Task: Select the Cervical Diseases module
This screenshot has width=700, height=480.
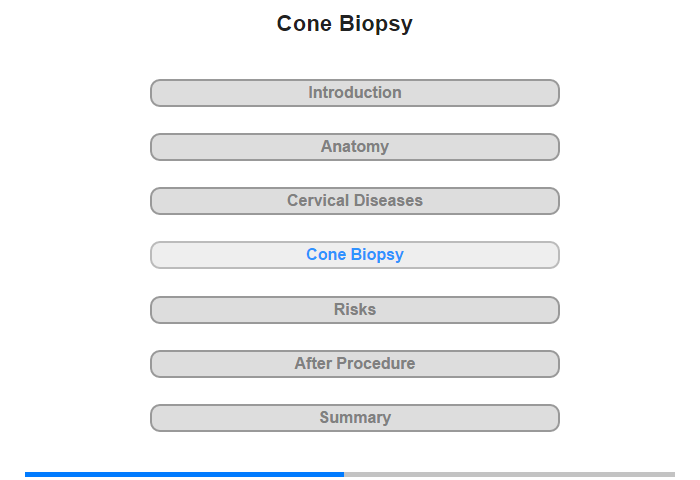Action: 354,201
